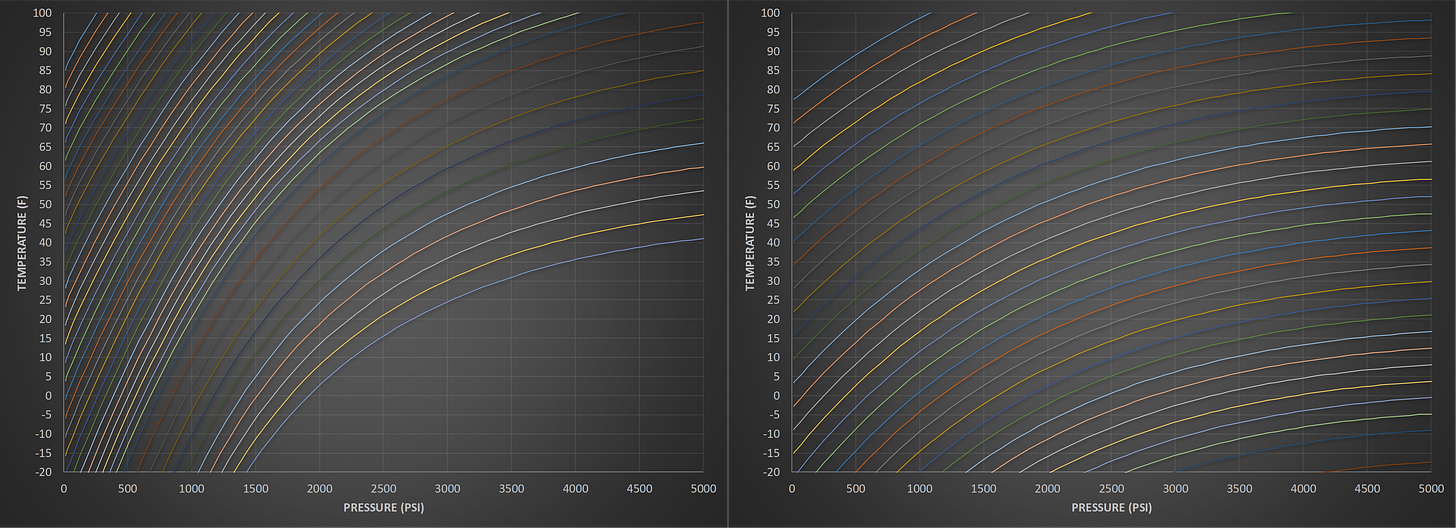Click the 0 pressure origin label on left chart
1456x528 pixels.
point(64,489)
